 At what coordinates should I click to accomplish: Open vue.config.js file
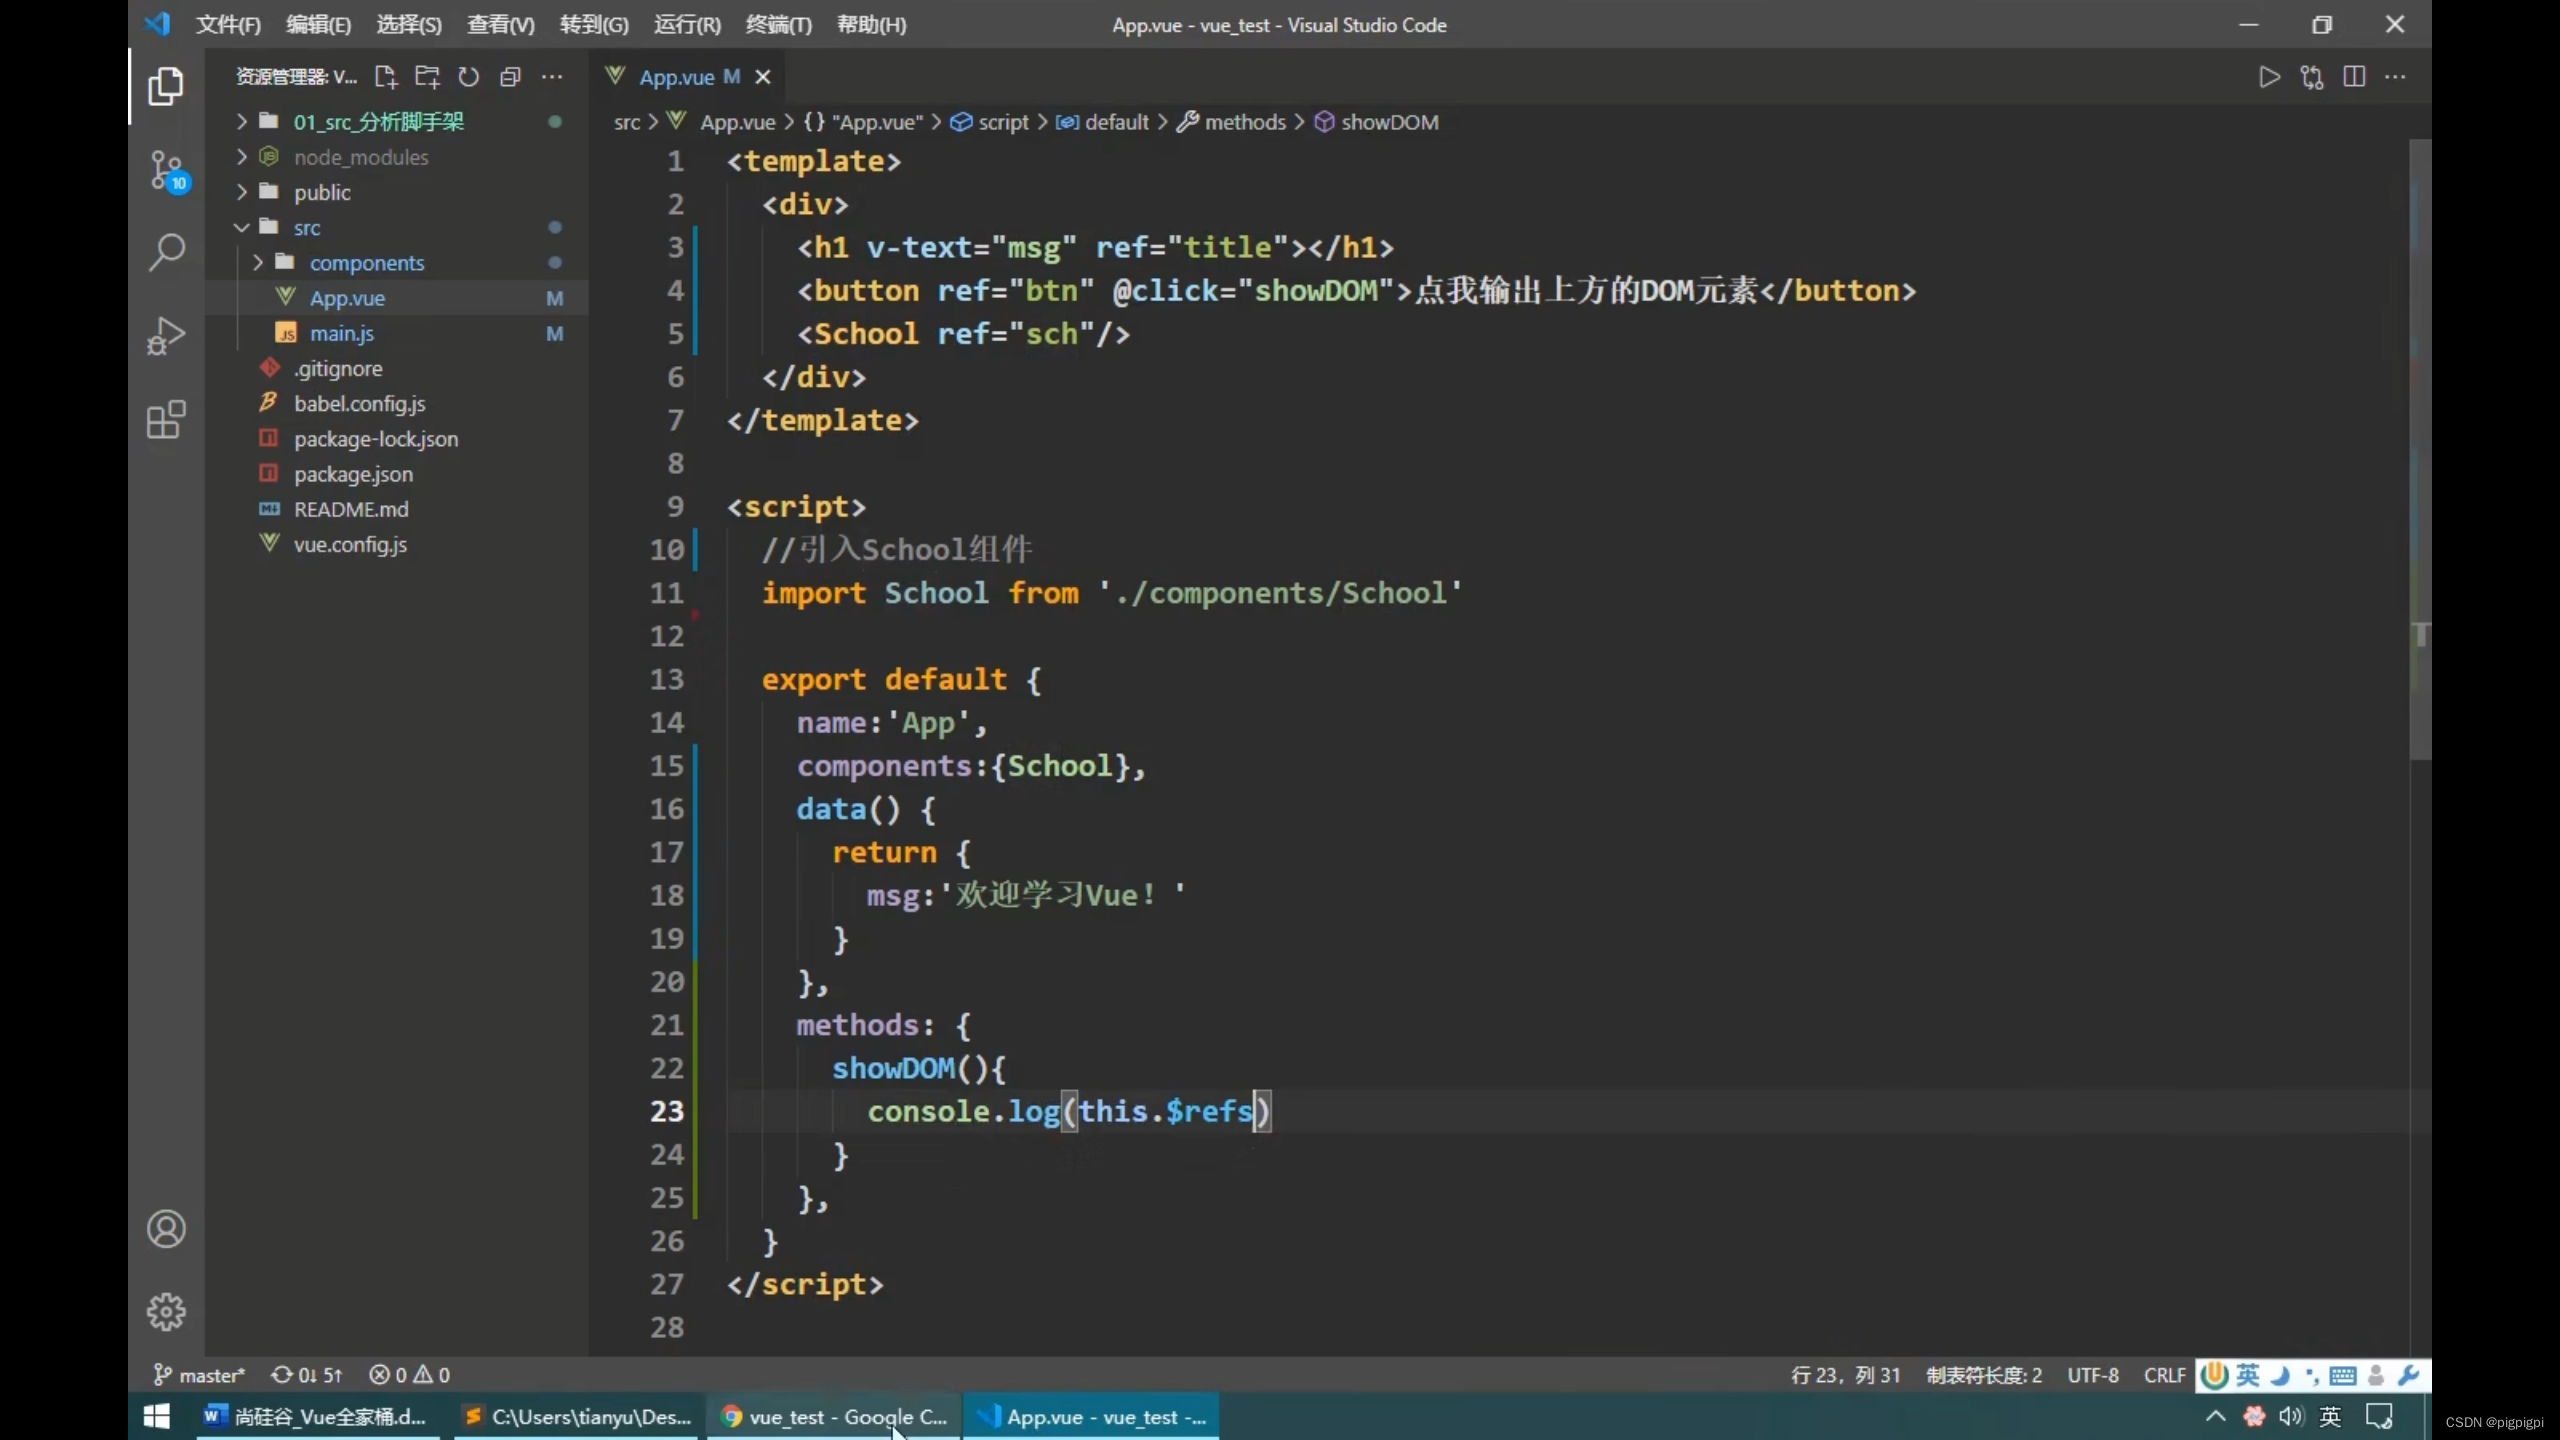[350, 545]
